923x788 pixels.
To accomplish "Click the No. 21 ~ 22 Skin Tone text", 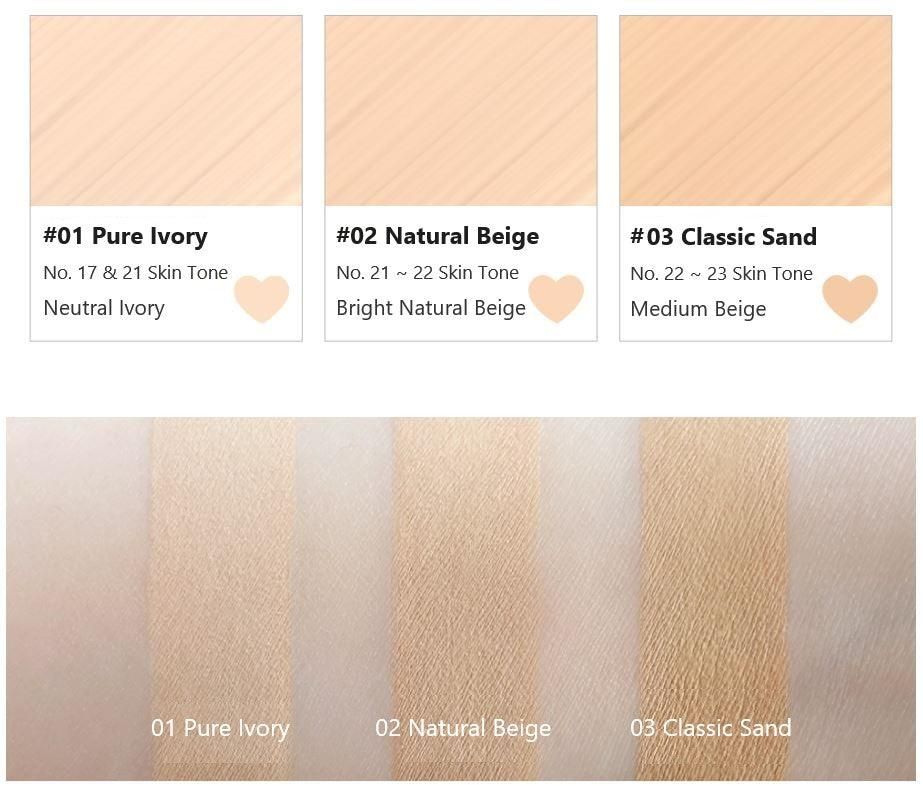I will pyautogui.click(x=427, y=272).
